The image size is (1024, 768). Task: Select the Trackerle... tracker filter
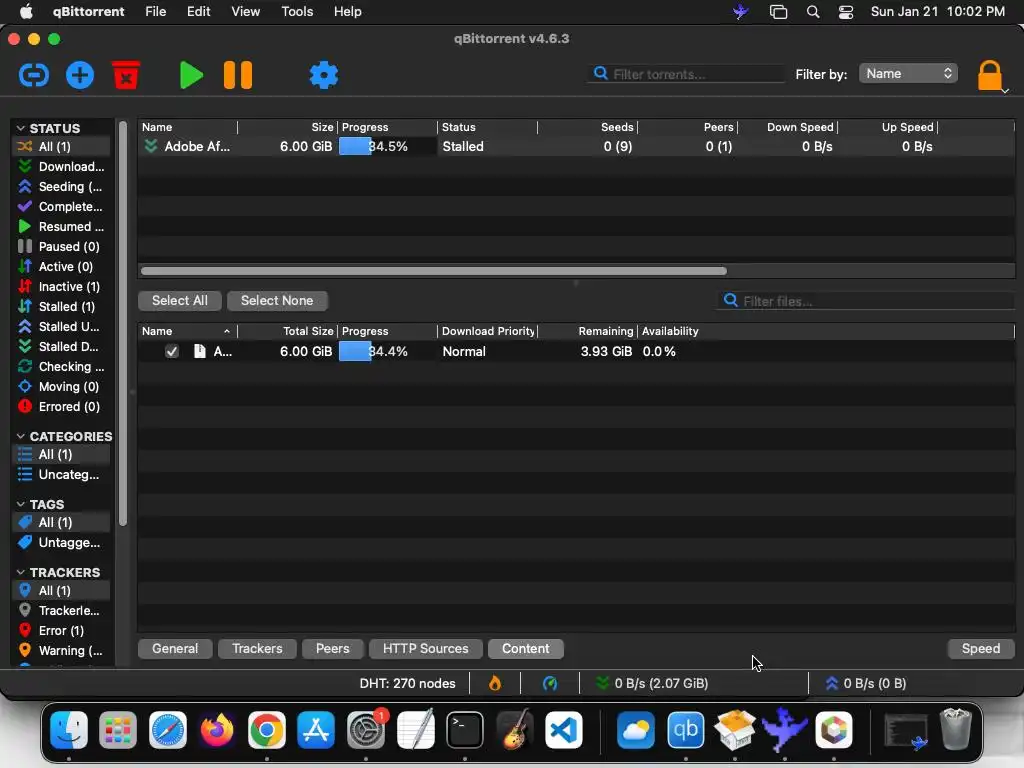pyautogui.click(x=61, y=611)
